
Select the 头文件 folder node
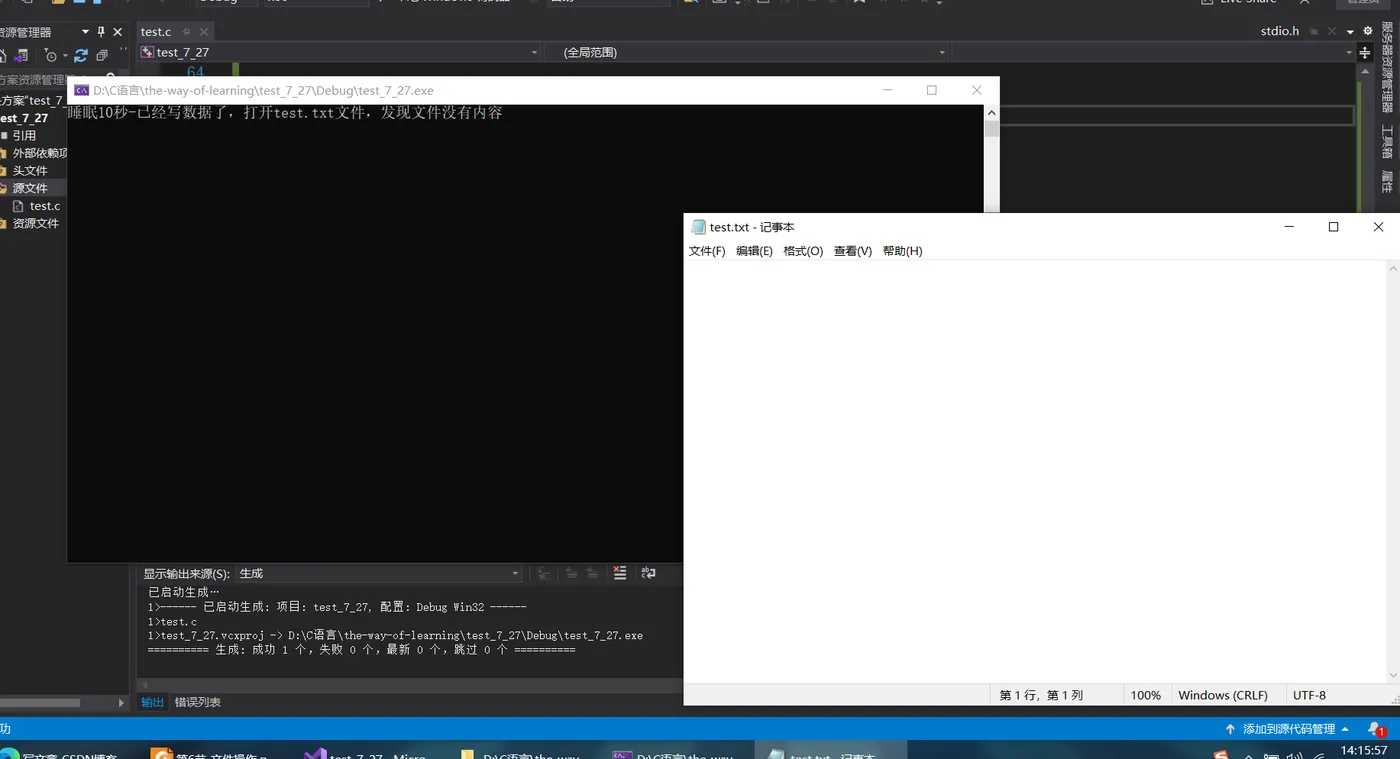pos(30,171)
